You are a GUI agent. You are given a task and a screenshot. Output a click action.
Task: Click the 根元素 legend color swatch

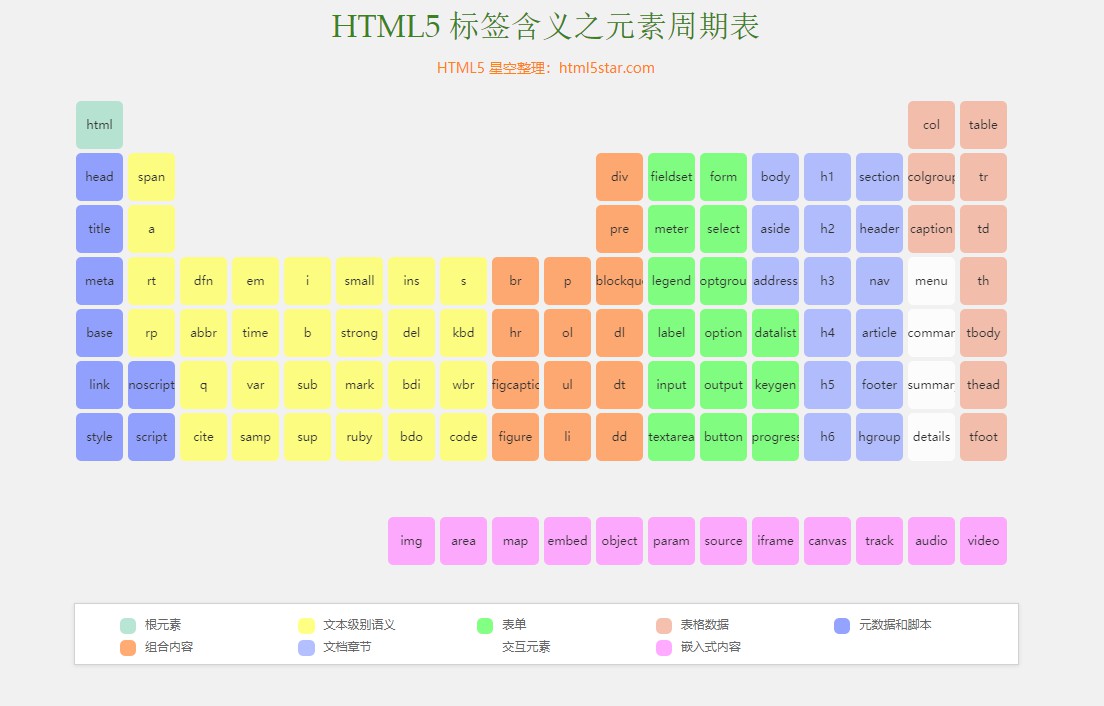coord(128,626)
